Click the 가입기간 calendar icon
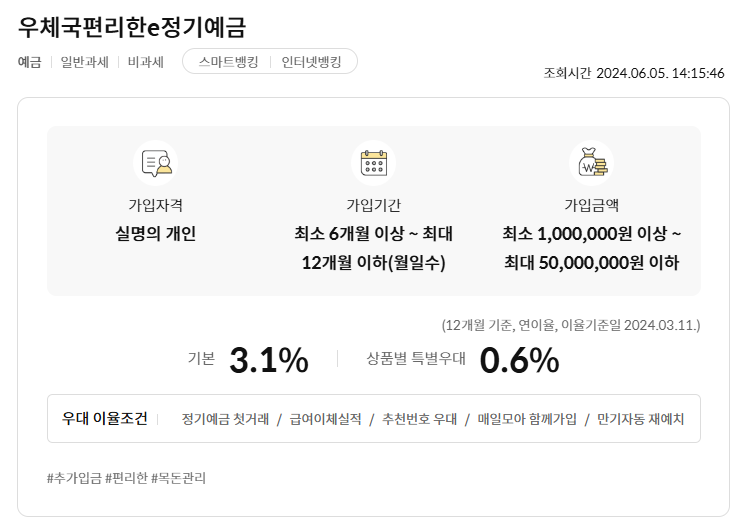 click(x=374, y=163)
